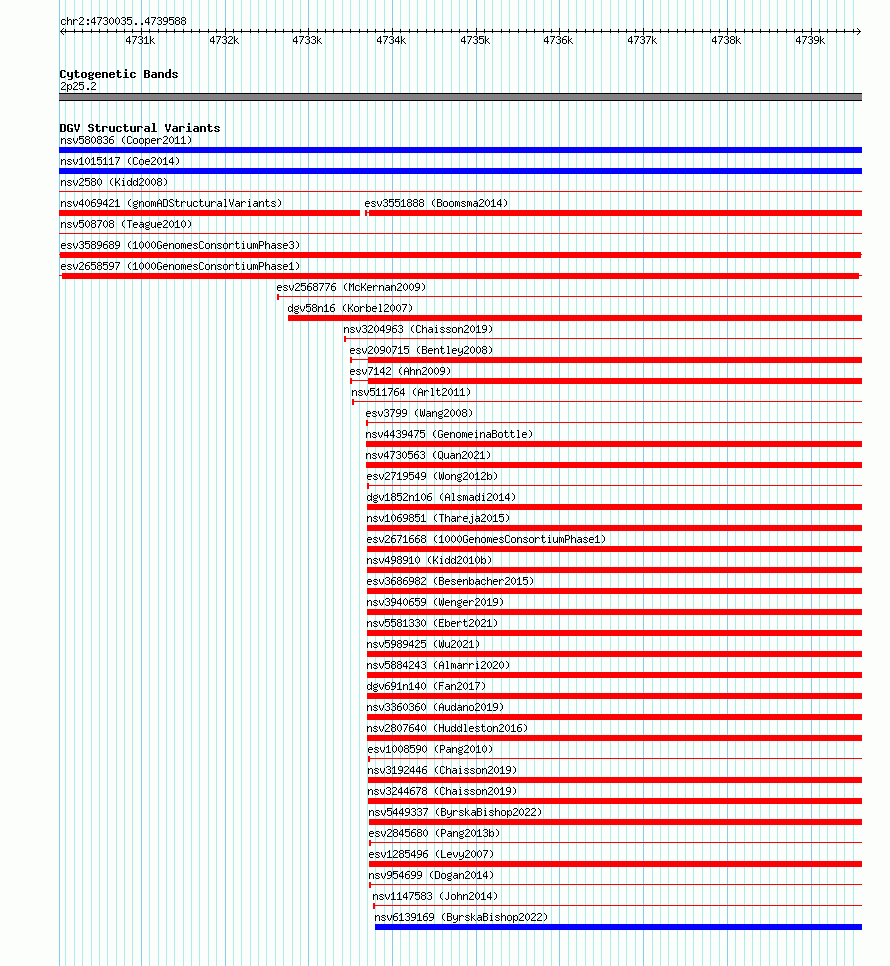The height and width of the screenshot is (966, 890).
Task: Click the 4735k ruler tick label
Action: point(475,40)
